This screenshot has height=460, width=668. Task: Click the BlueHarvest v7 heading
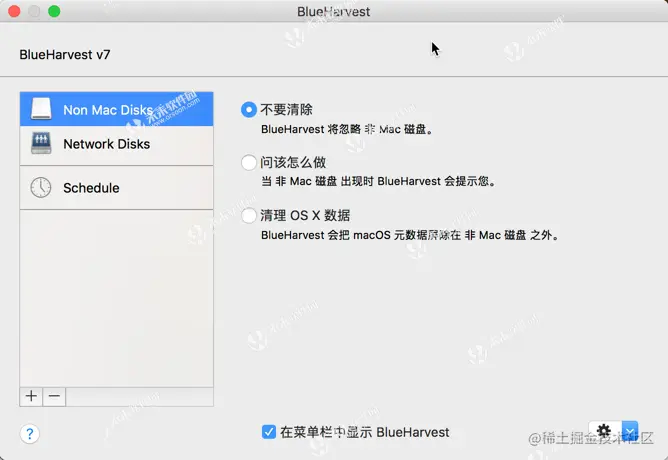pos(65,55)
